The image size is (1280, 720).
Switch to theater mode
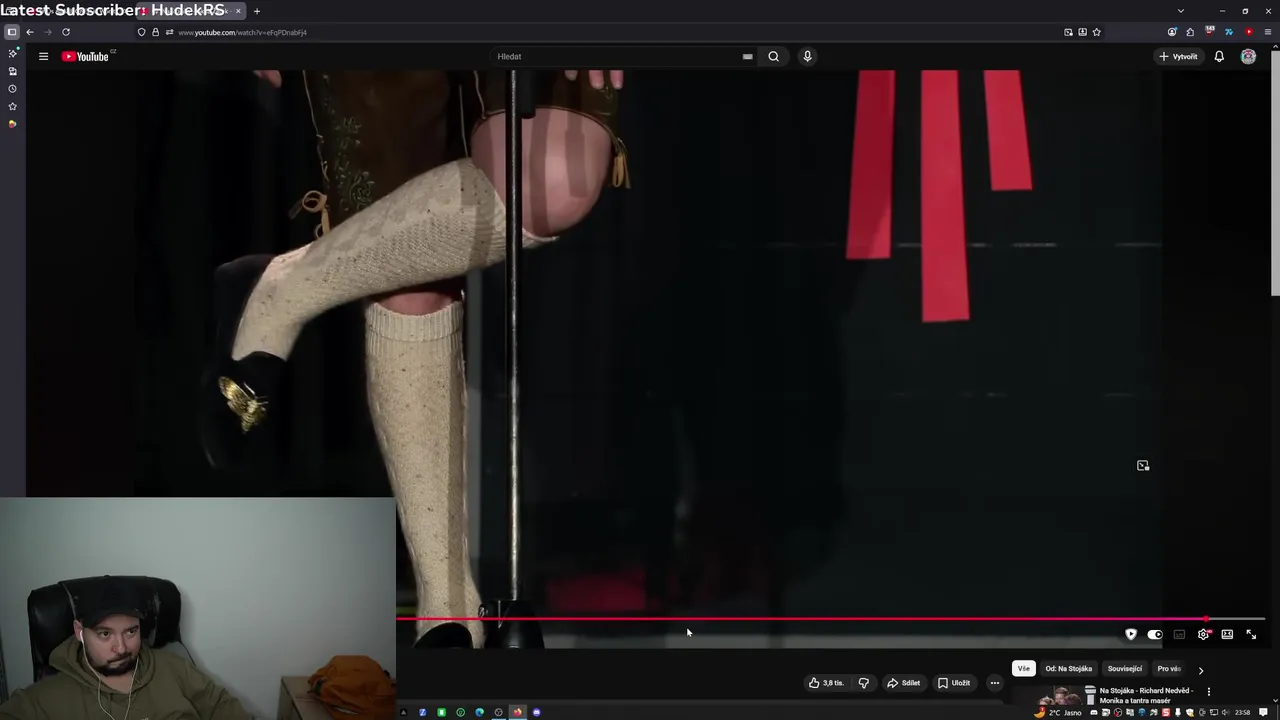click(1227, 634)
